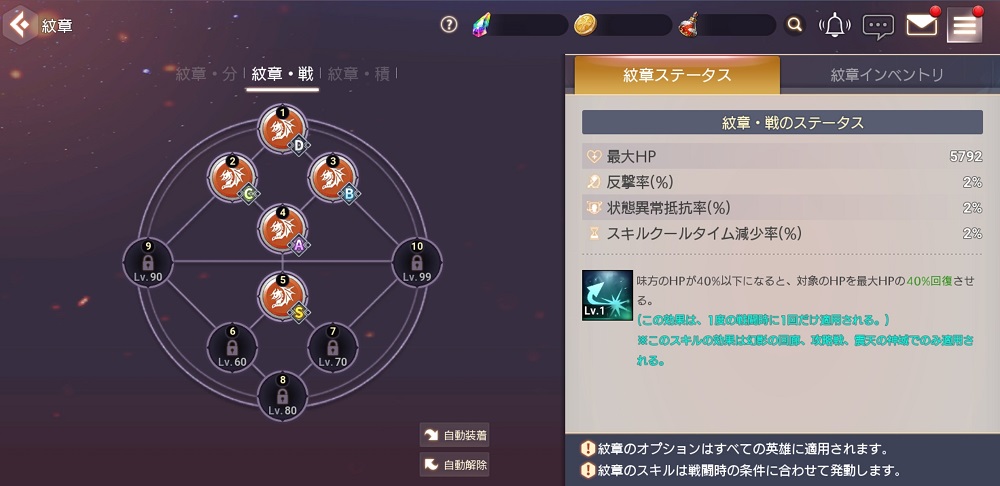Select the 紋章ステータス tab
This screenshot has height=486, width=1000.
pos(677,75)
